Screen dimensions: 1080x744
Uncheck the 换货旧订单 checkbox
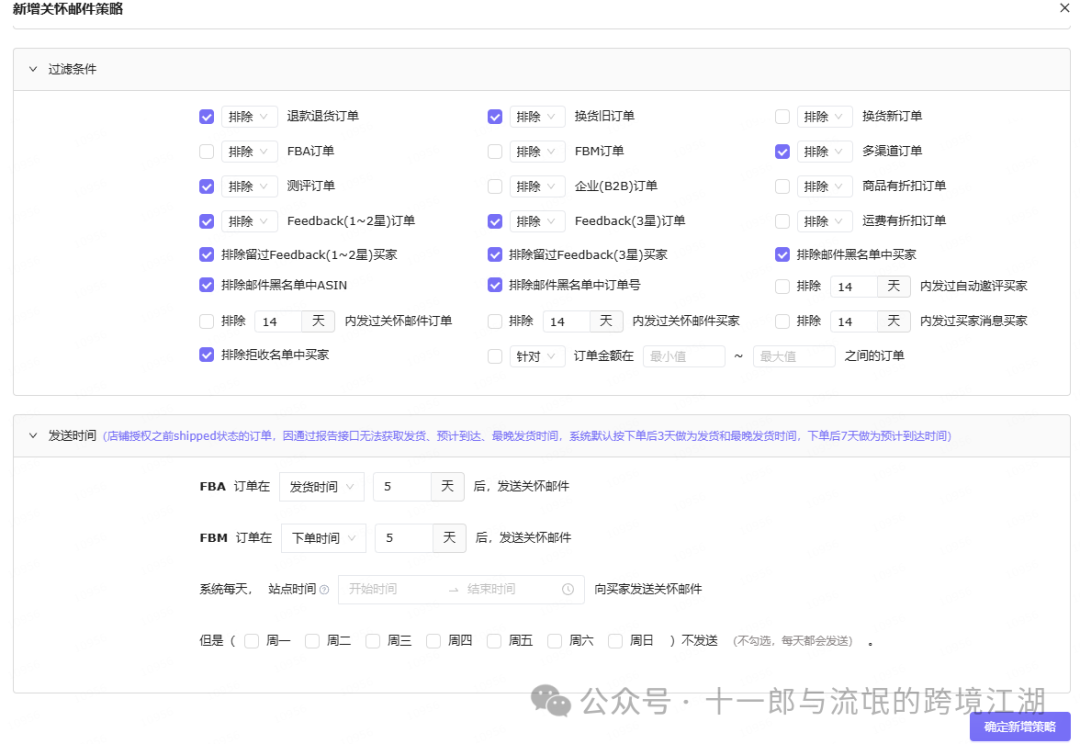pos(495,116)
